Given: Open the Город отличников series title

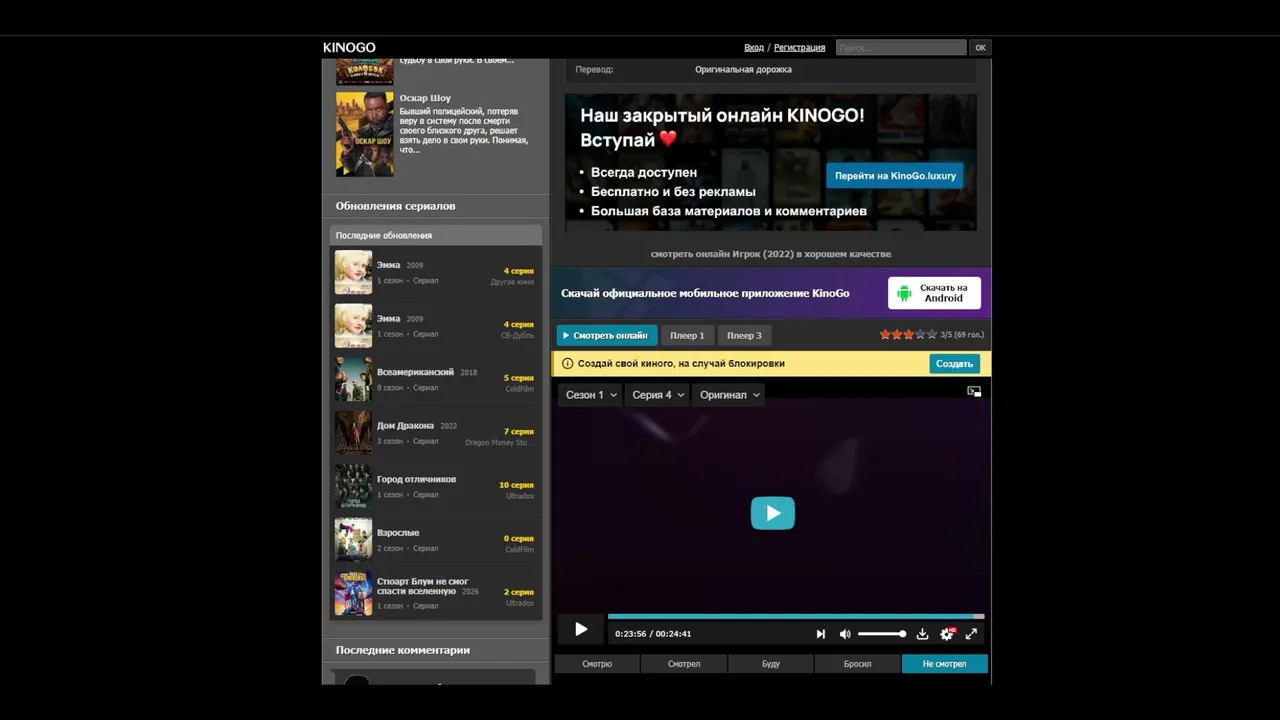Looking at the screenshot, I should tap(416, 479).
